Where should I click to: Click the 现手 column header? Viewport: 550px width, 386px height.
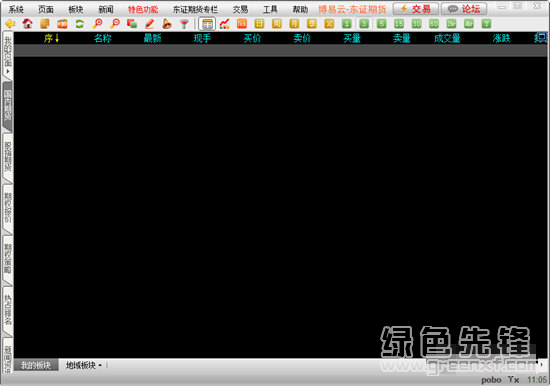[202, 38]
